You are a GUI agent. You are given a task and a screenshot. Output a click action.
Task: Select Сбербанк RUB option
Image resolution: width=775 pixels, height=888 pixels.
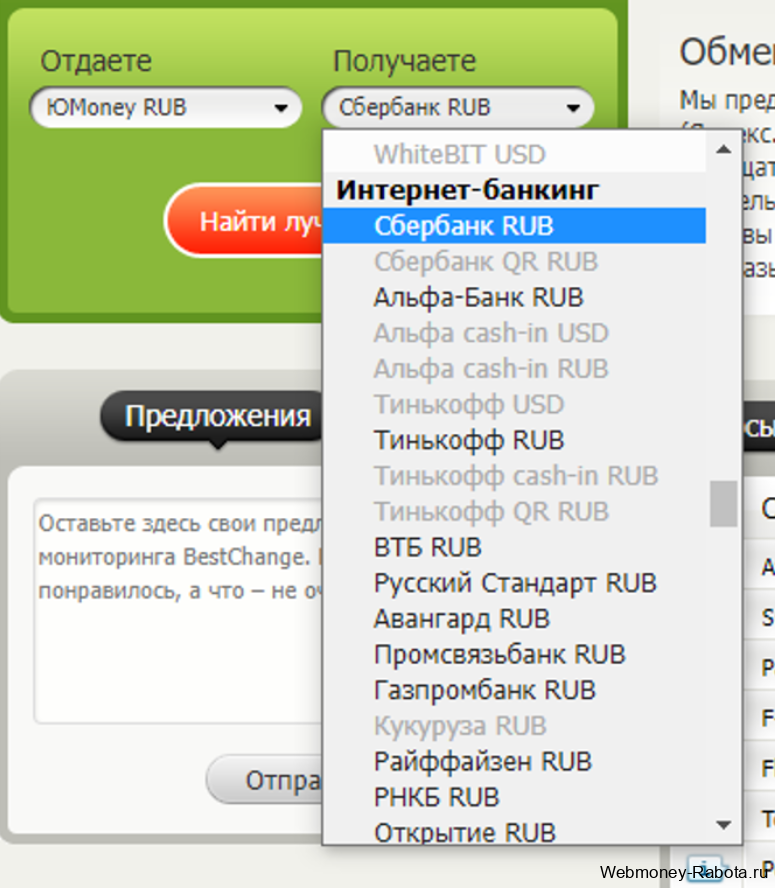click(x=514, y=226)
